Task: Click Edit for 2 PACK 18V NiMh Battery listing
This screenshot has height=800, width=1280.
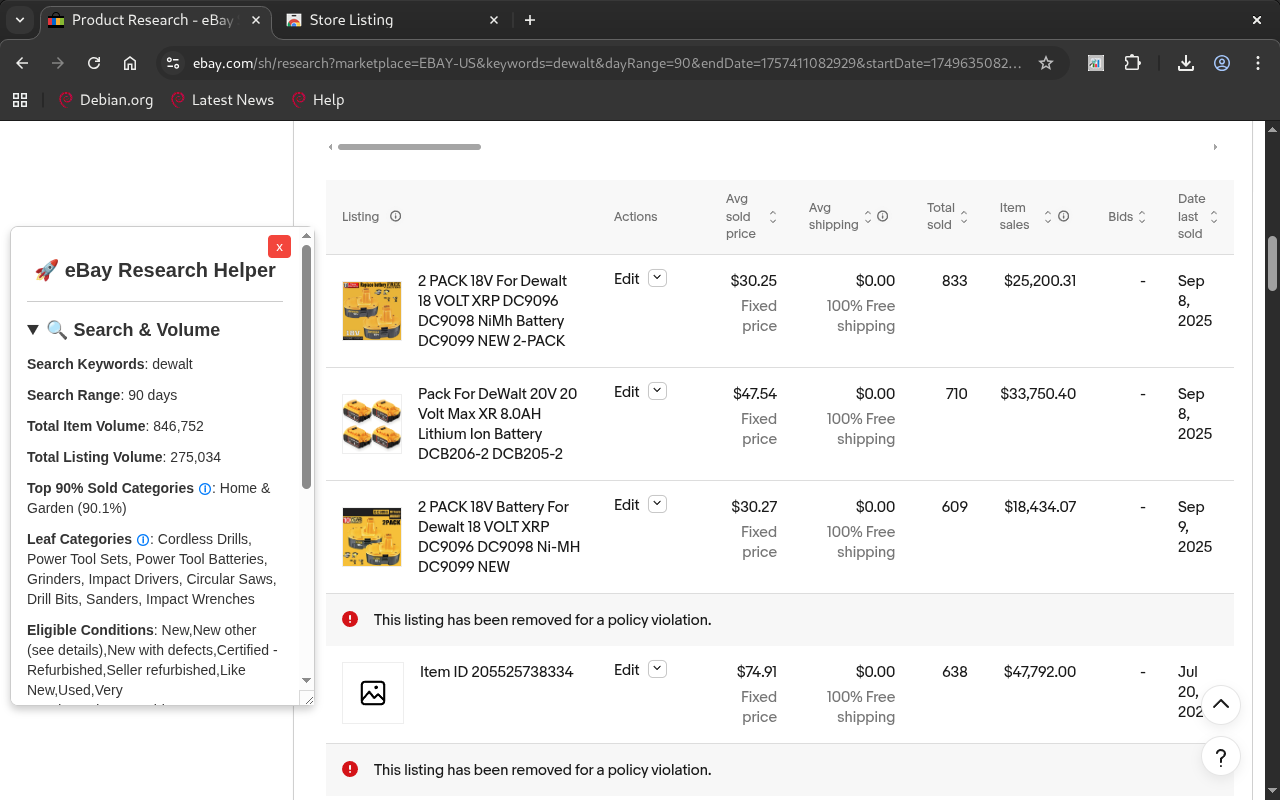Action: (x=626, y=279)
